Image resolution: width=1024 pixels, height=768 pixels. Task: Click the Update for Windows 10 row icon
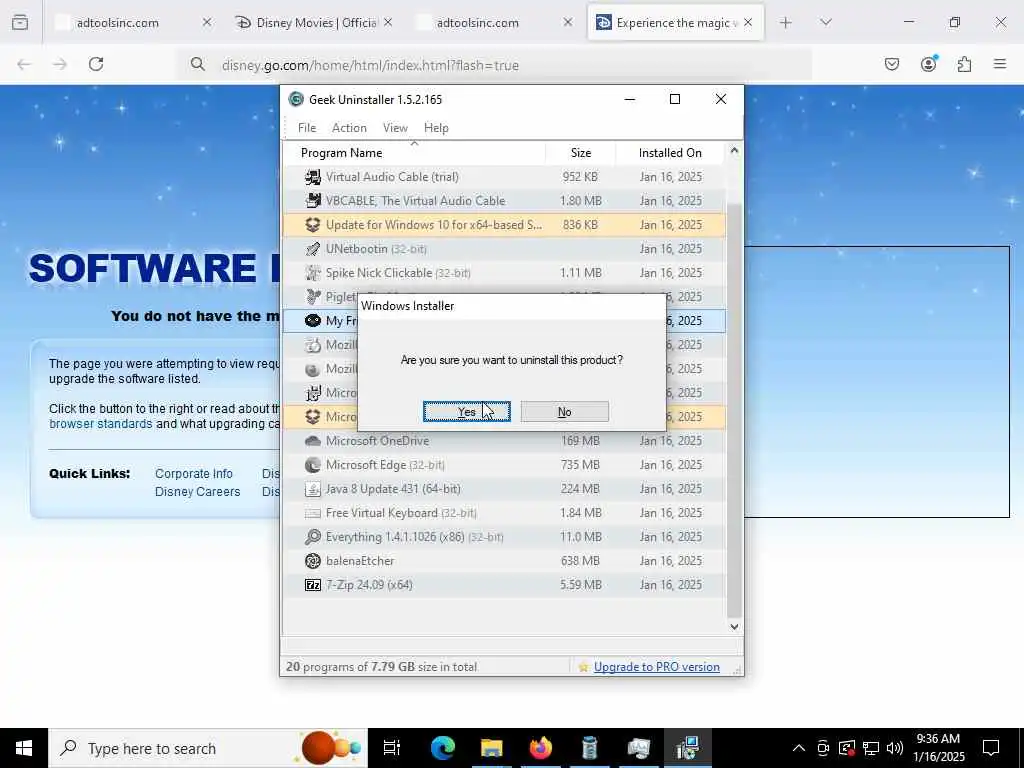click(313, 225)
